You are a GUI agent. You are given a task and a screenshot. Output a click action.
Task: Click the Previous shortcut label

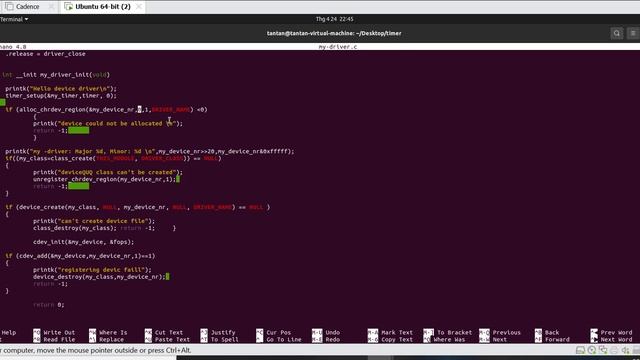click(x=507, y=333)
